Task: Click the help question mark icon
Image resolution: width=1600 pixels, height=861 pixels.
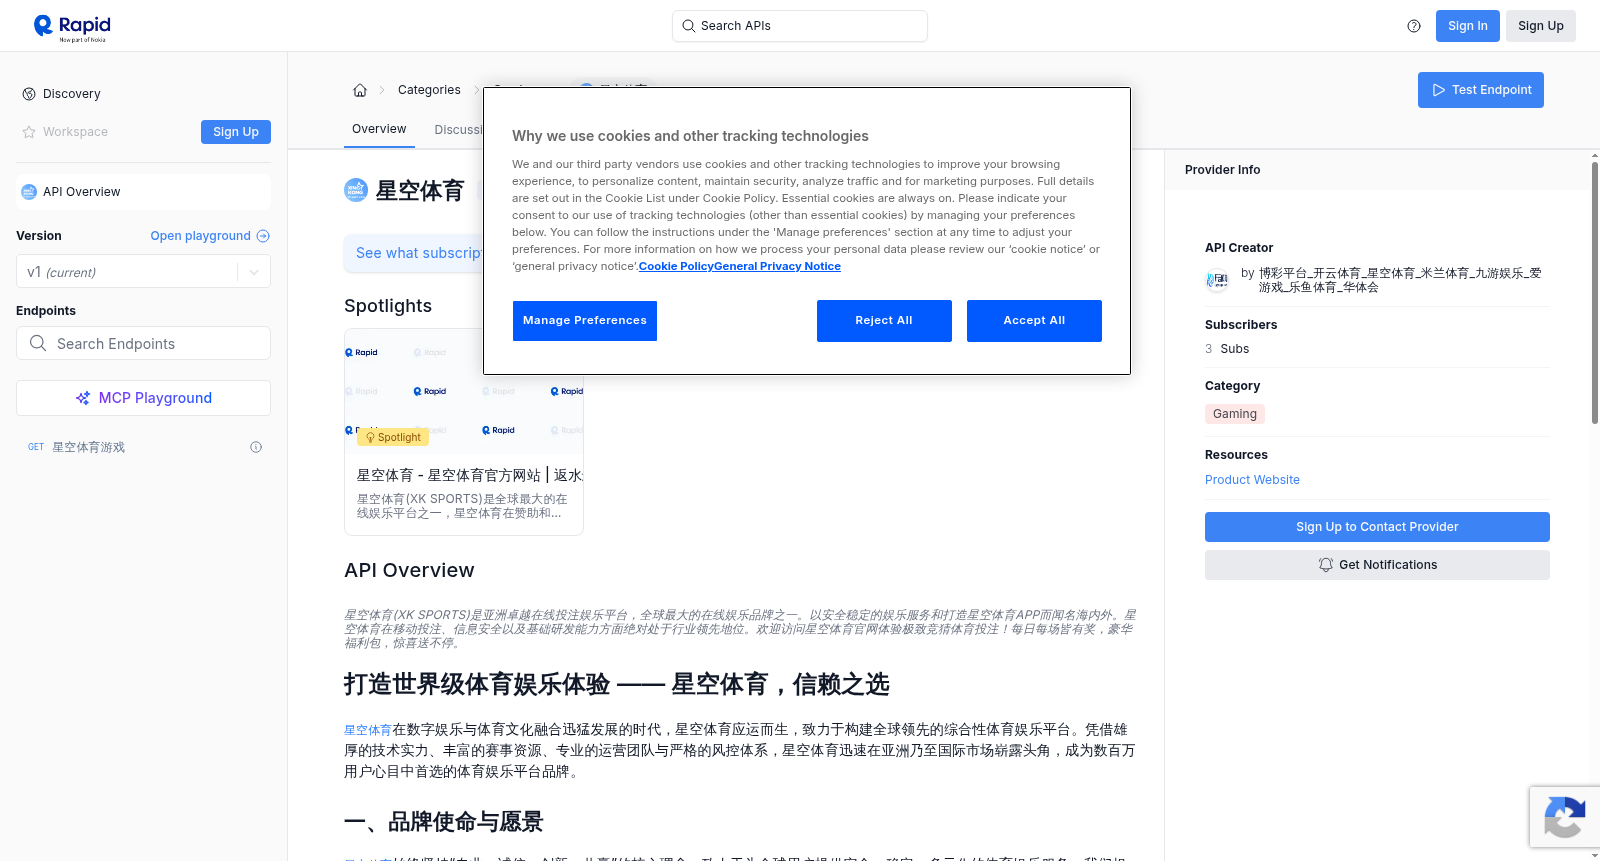Action: [x=1414, y=26]
